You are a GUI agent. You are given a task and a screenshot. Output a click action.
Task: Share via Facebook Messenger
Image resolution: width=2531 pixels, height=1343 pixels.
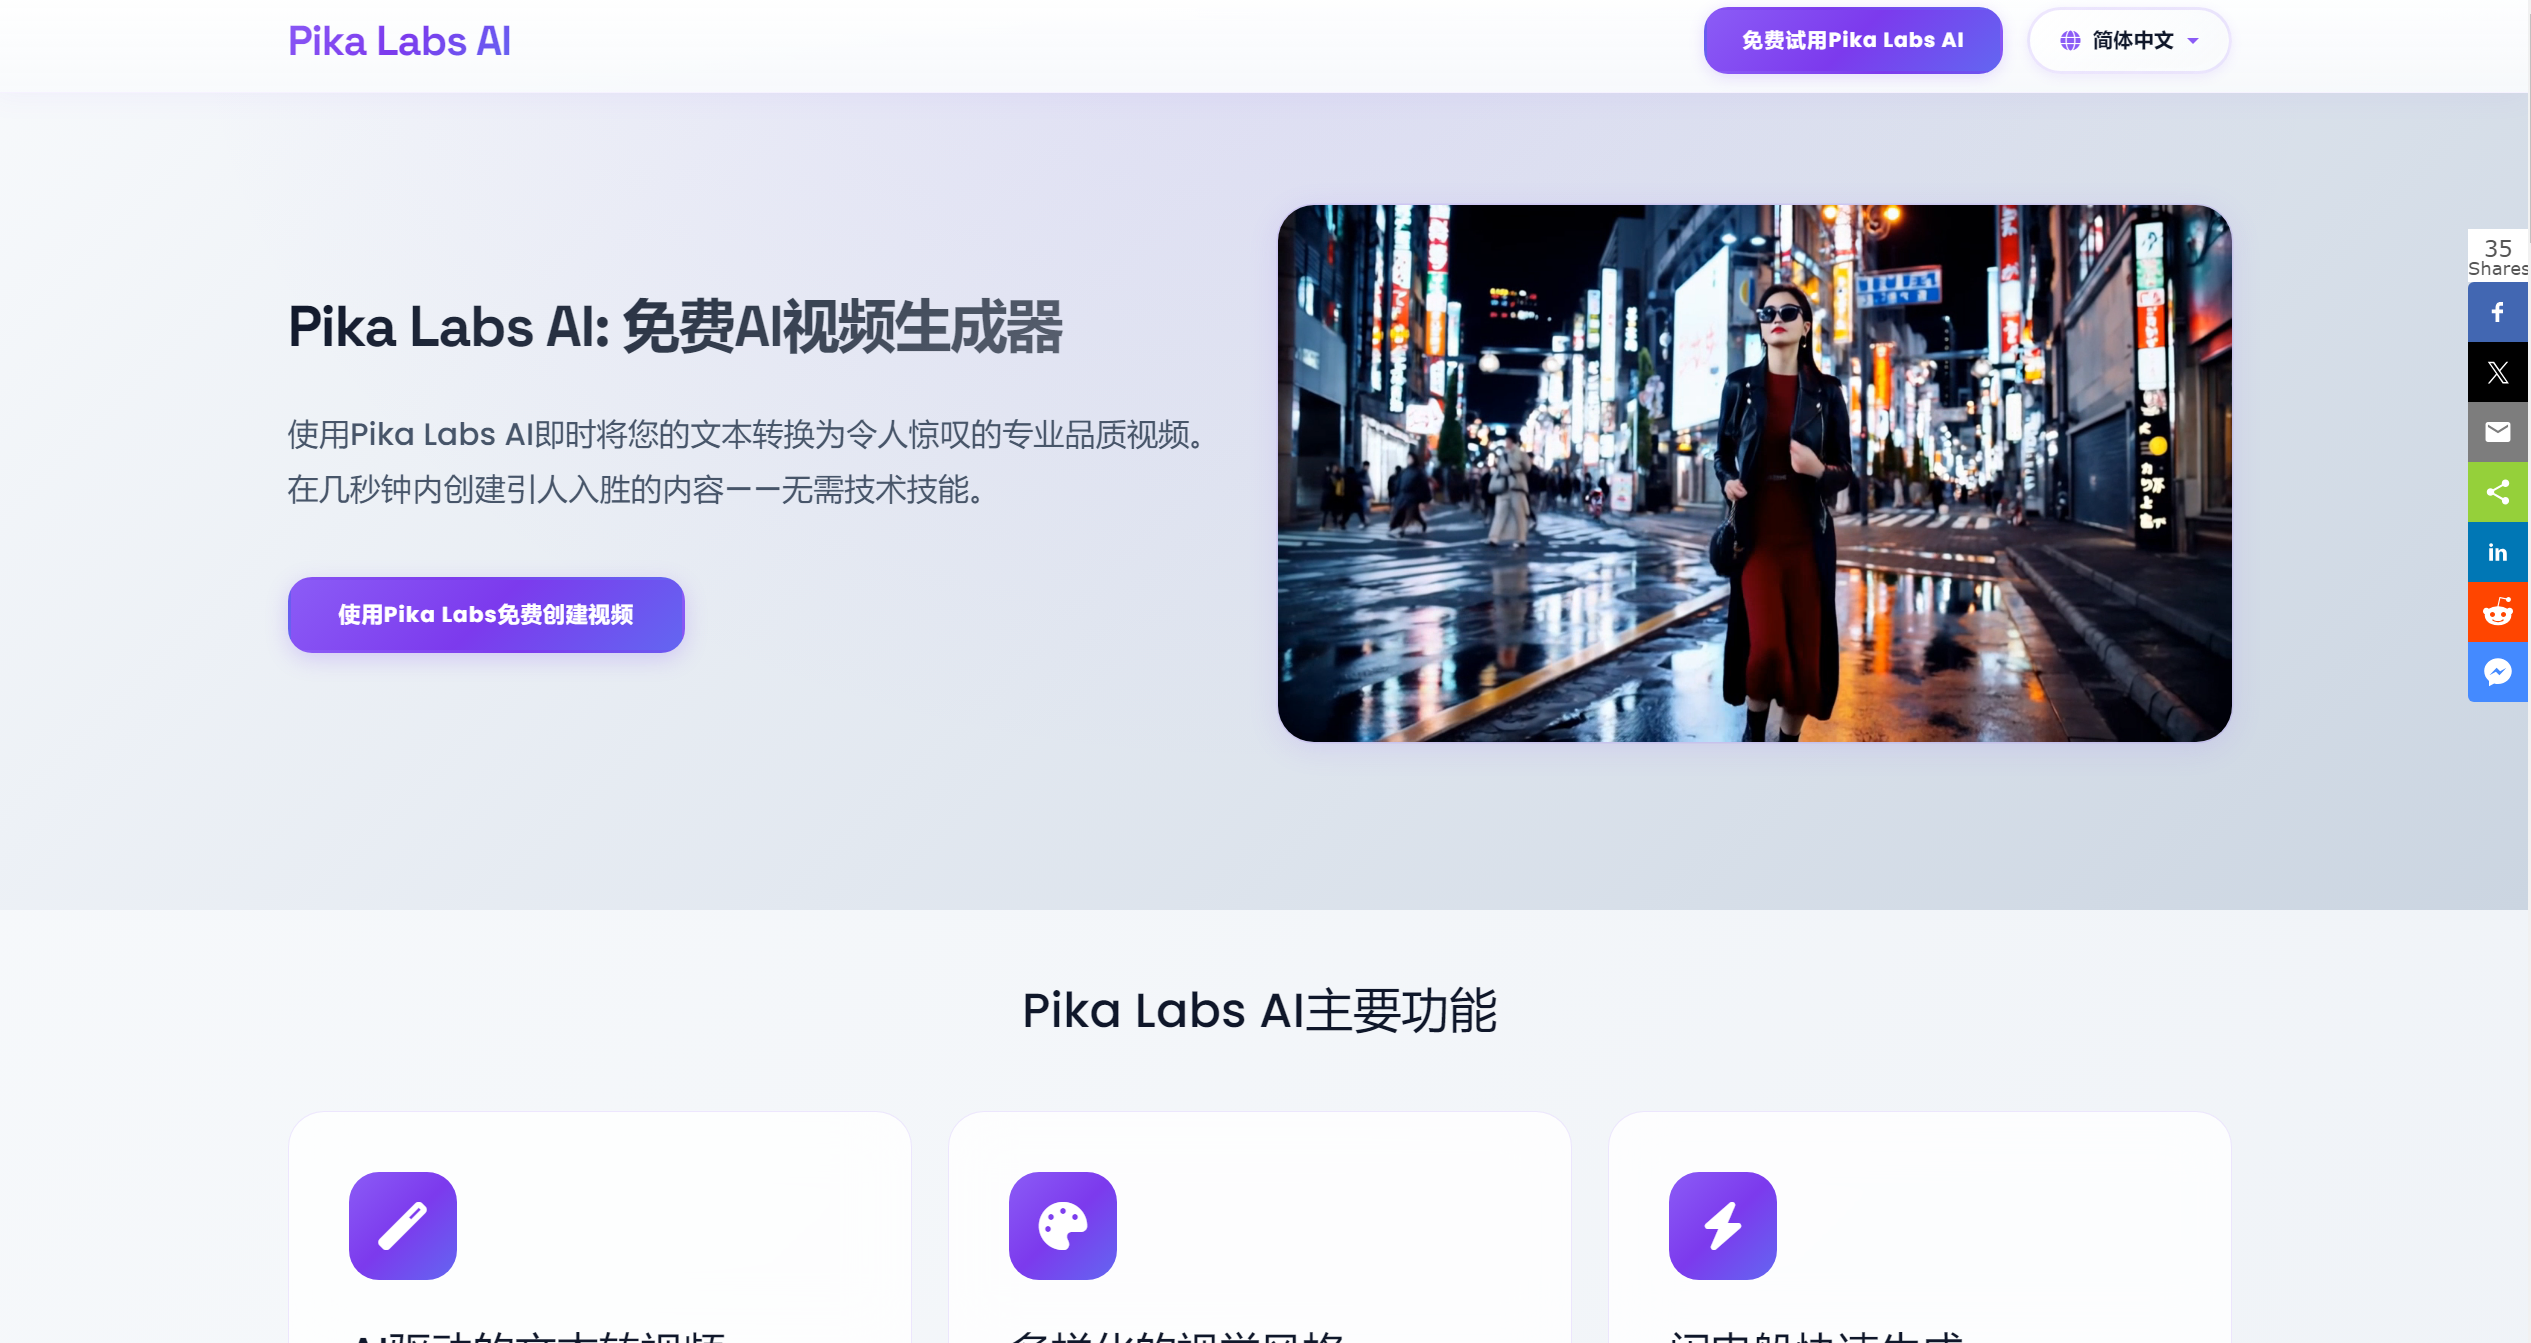click(2497, 671)
